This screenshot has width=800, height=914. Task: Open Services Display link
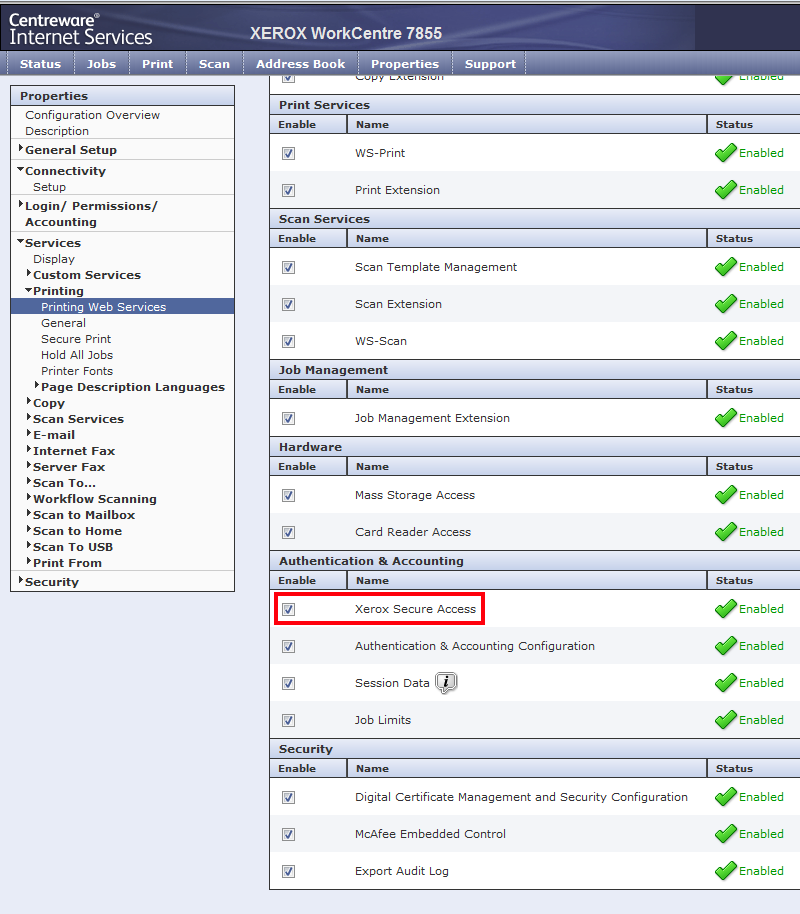(54, 259)
